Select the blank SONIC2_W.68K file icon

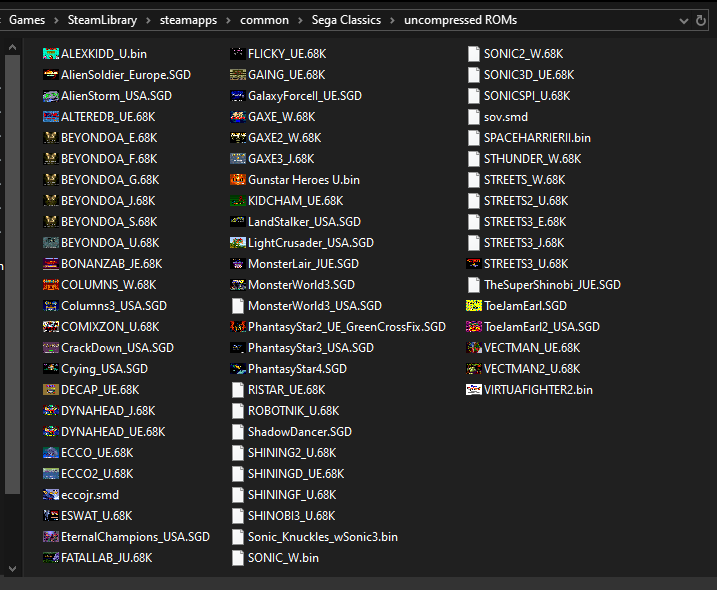point(474,54)
